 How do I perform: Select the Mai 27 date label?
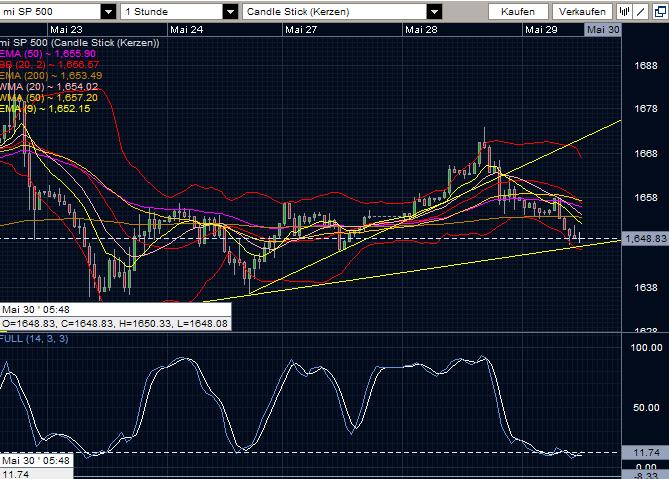301,29
